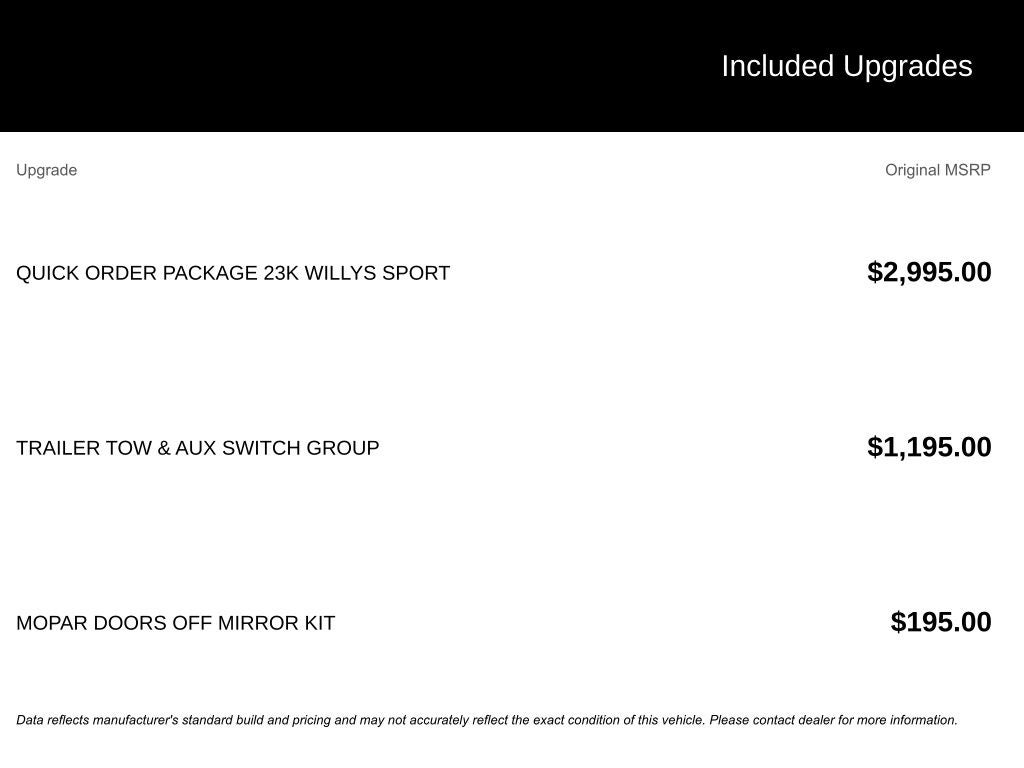Screen dimensions: 1024x768
Task: Click the Included Upgrades heading
Action: (x=846, y=66)
